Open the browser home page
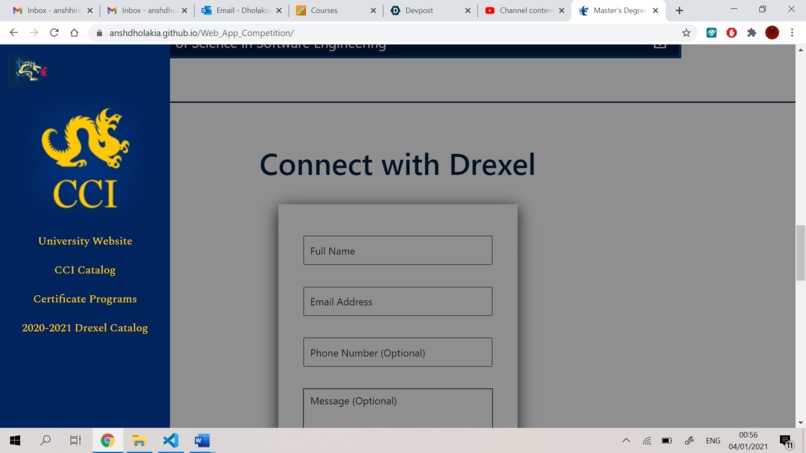This screenshot has width=806, height=453. 75,32
